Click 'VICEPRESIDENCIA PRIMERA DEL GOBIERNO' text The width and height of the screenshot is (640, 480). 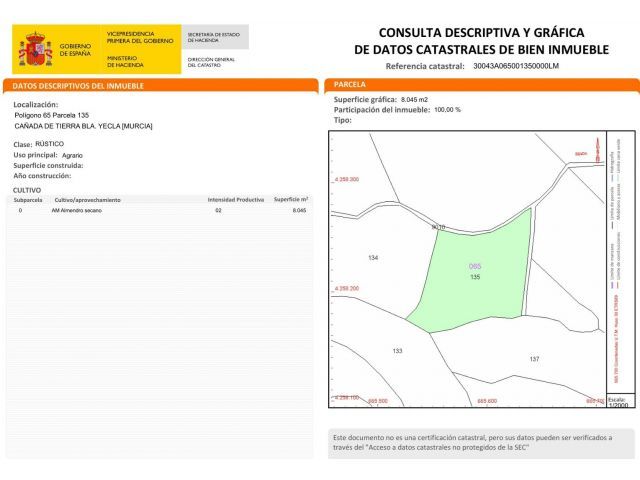[x=140, y=37]
